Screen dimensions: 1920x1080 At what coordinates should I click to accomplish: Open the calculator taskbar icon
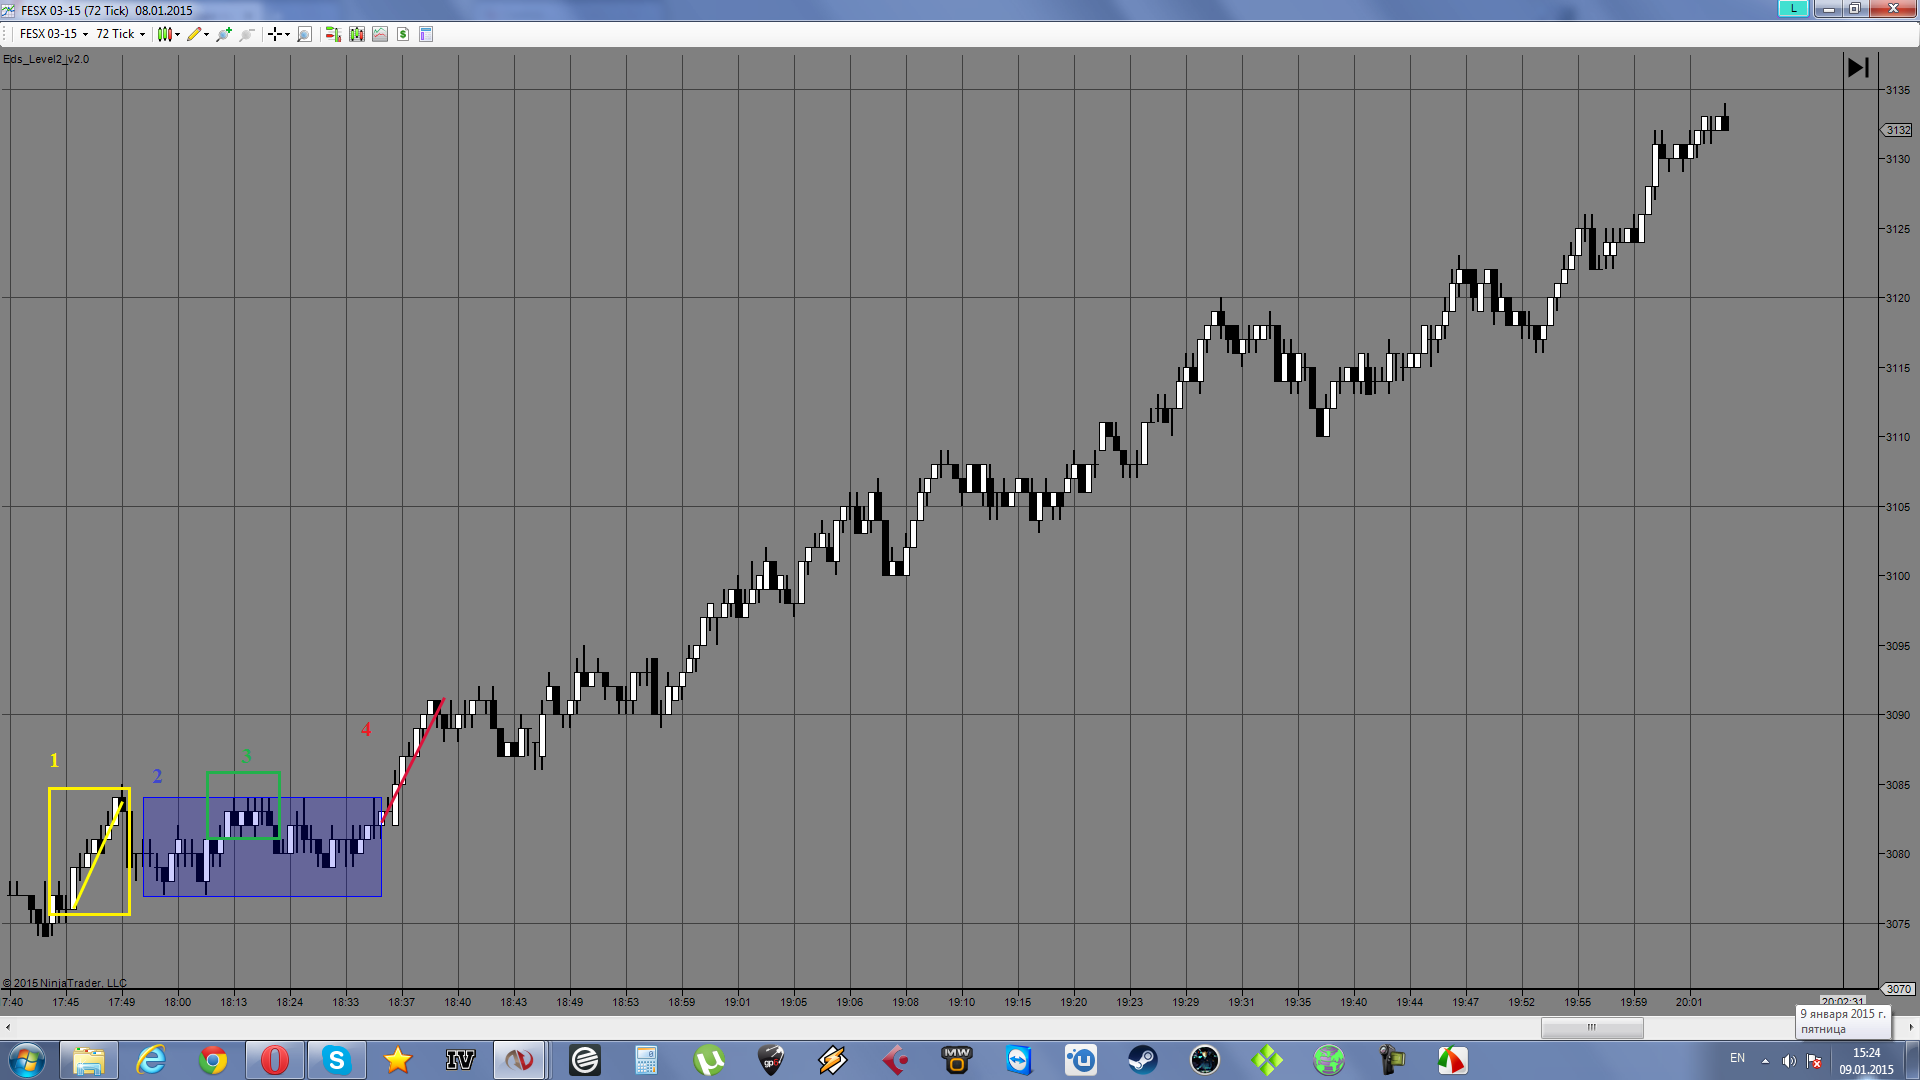[x=646, y=1060]
